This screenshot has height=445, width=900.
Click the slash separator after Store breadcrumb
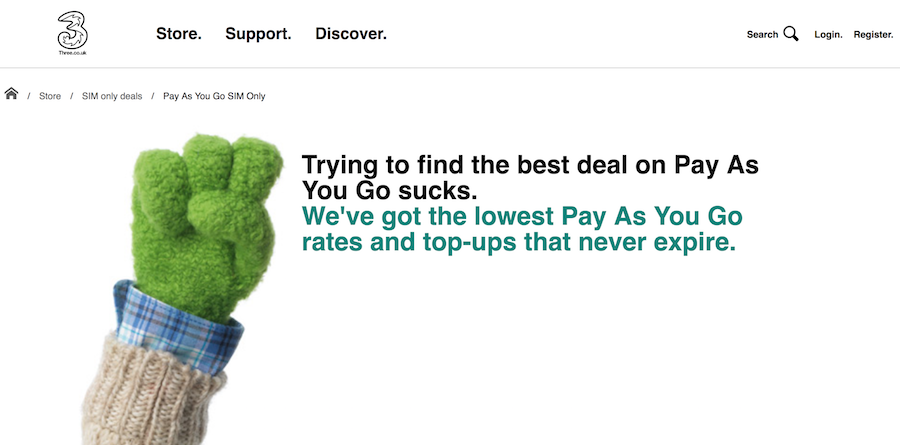72,96
